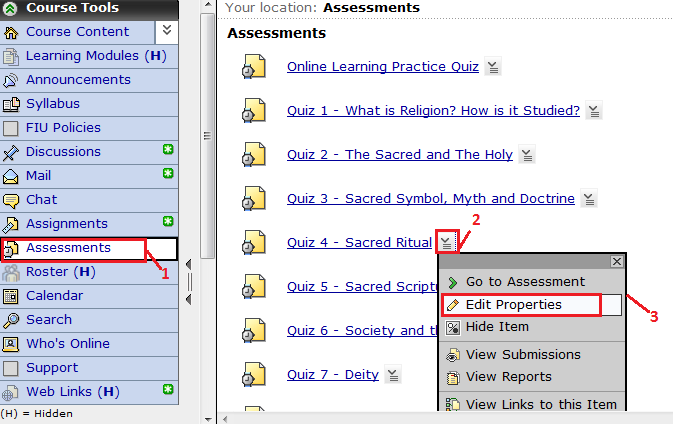This screenshot has height=424, width=673.
Task: Select View Submissions menu entry
Action: point(523,355)
